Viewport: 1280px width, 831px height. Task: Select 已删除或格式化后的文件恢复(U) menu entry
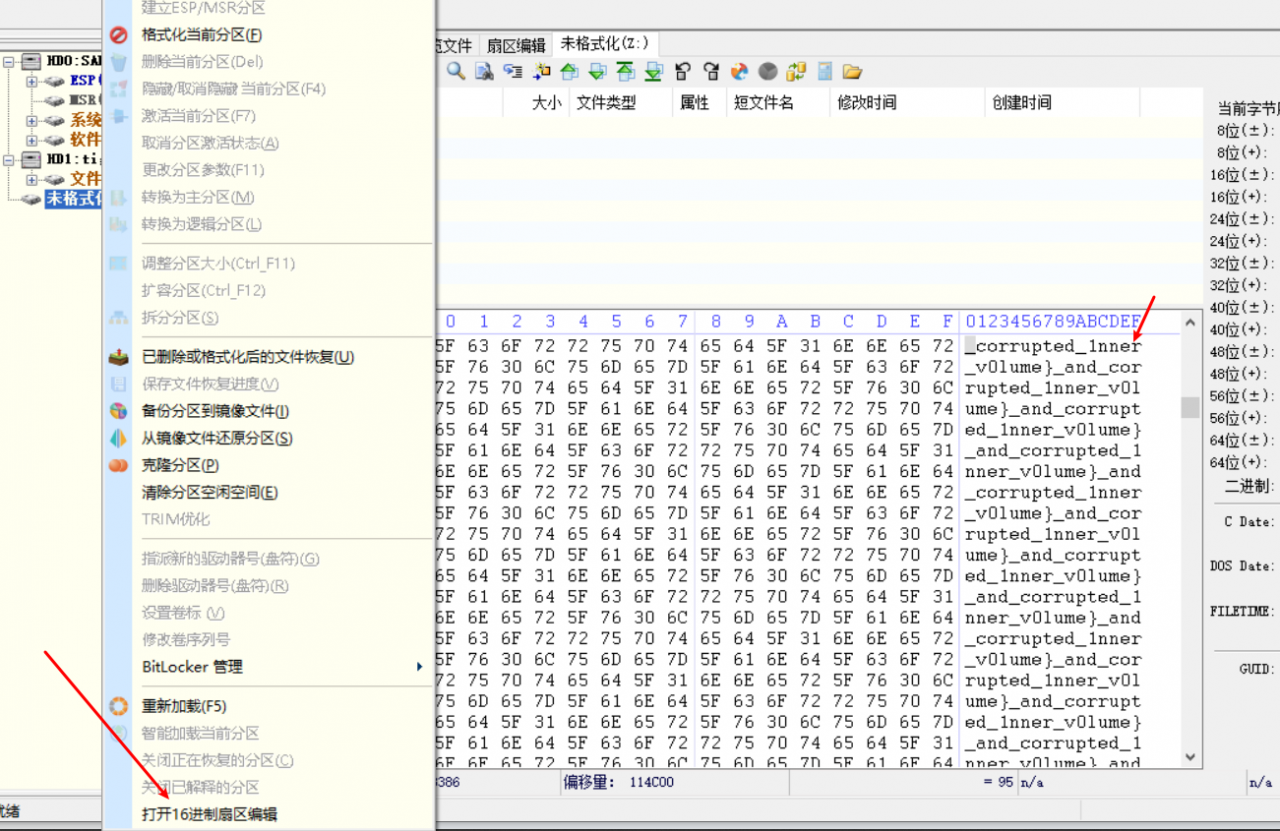[248, 357]
